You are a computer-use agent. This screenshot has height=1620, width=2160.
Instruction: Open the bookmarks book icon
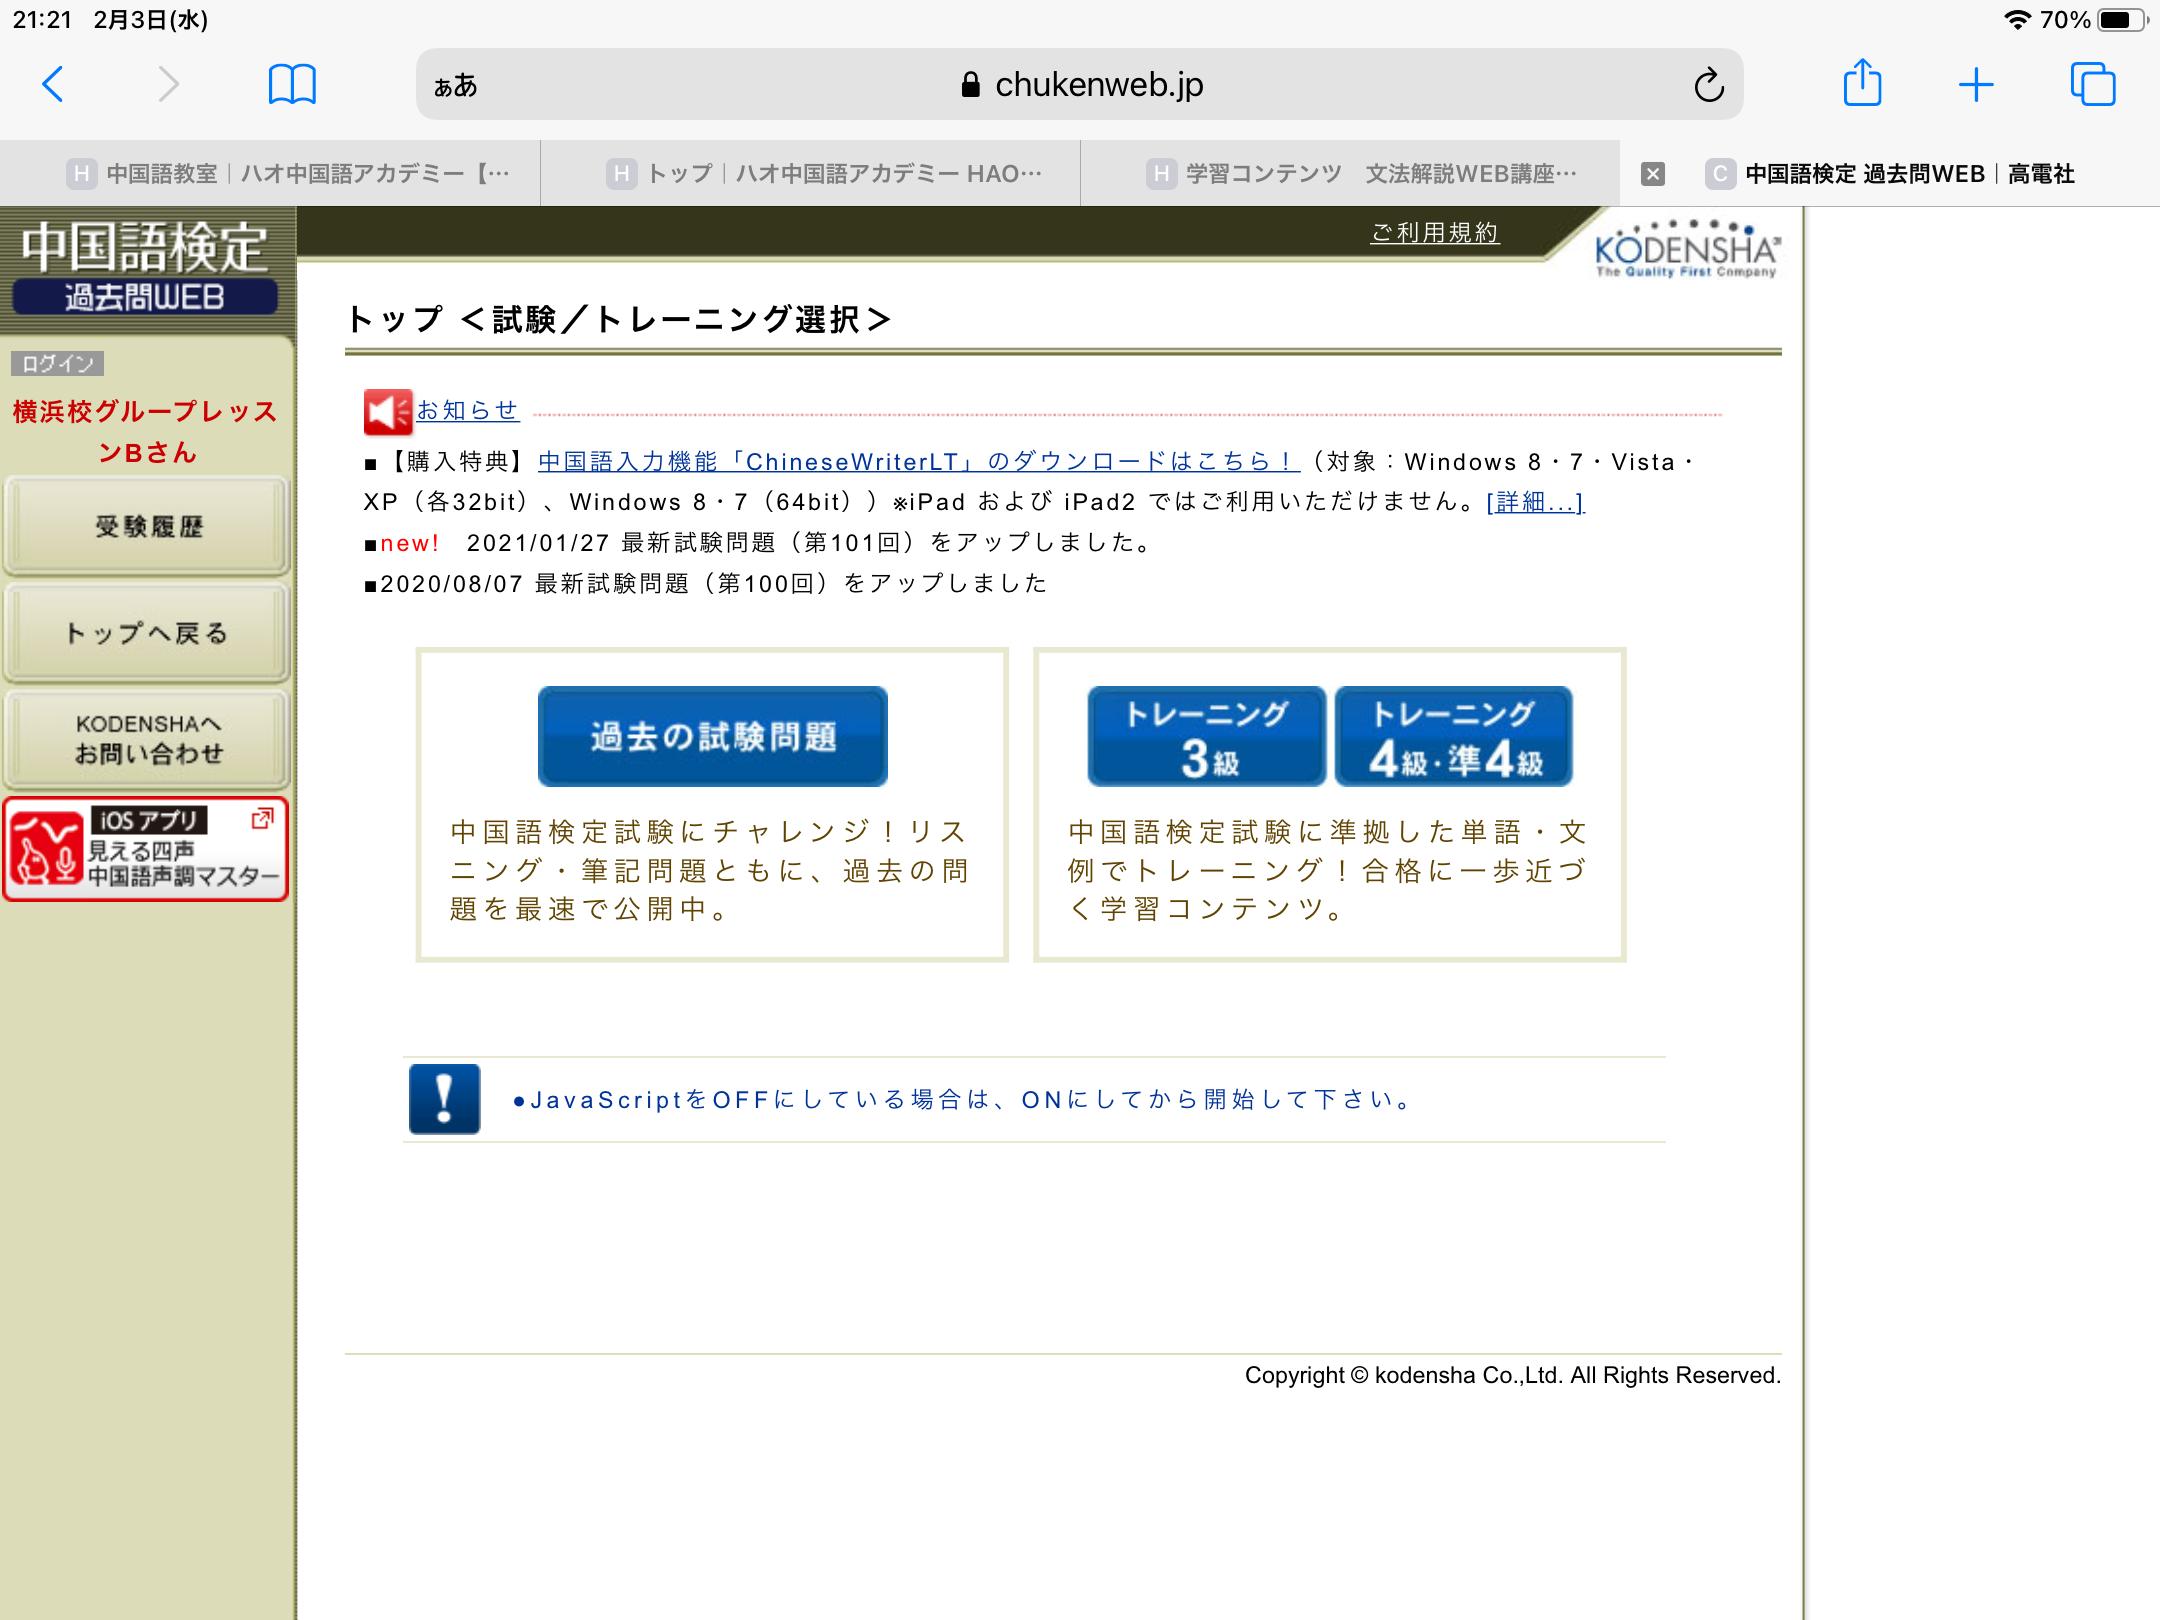pyautogui.click(x=292, y=85)
